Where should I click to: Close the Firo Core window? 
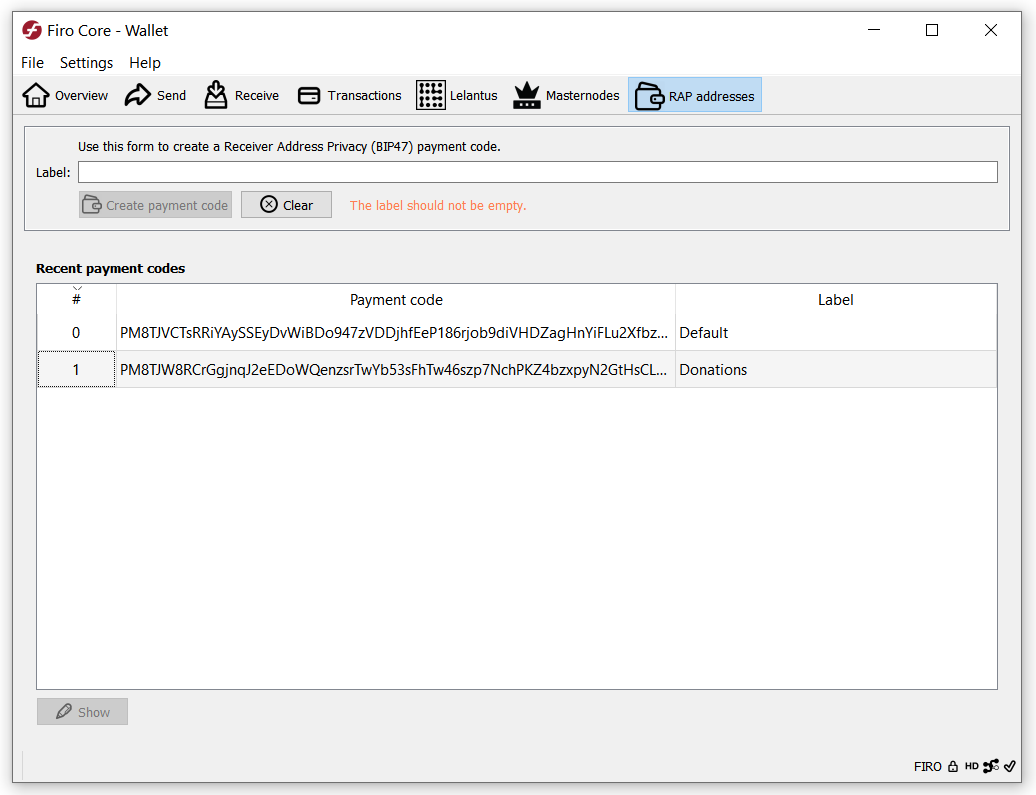pyautogui.click(x=990, y=30)
